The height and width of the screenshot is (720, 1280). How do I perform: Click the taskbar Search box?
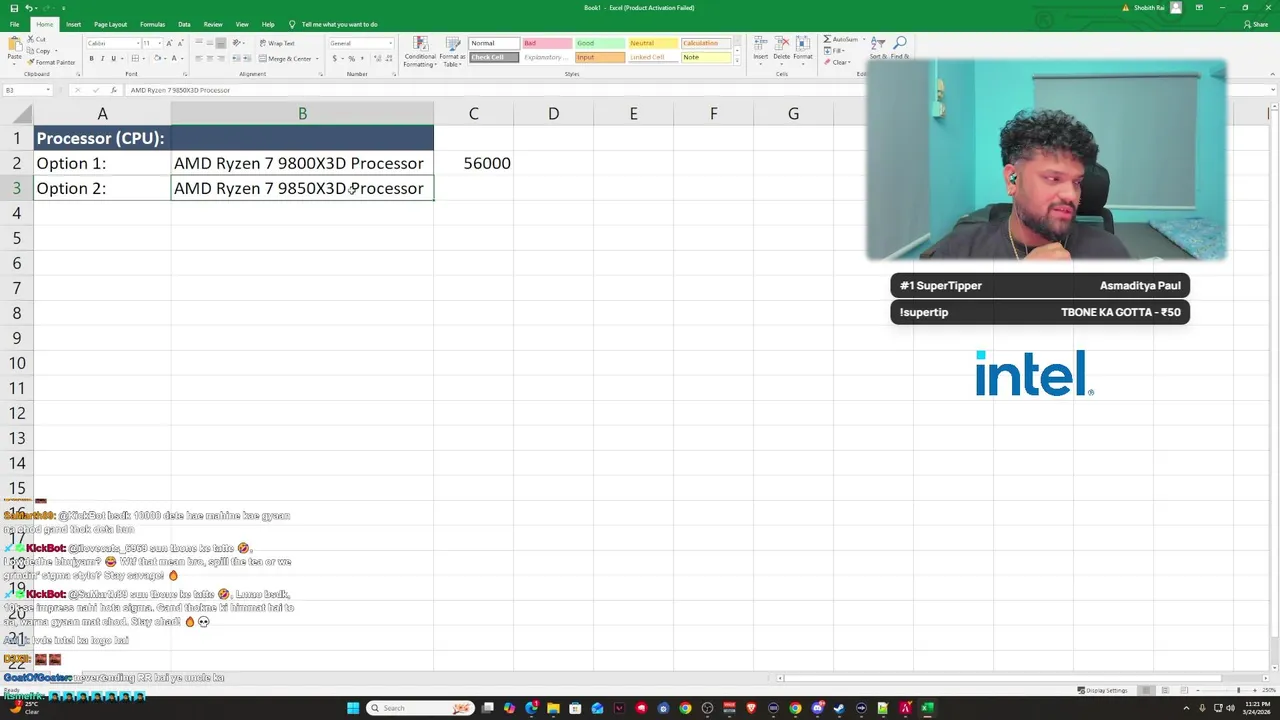(x=420, y=708)
